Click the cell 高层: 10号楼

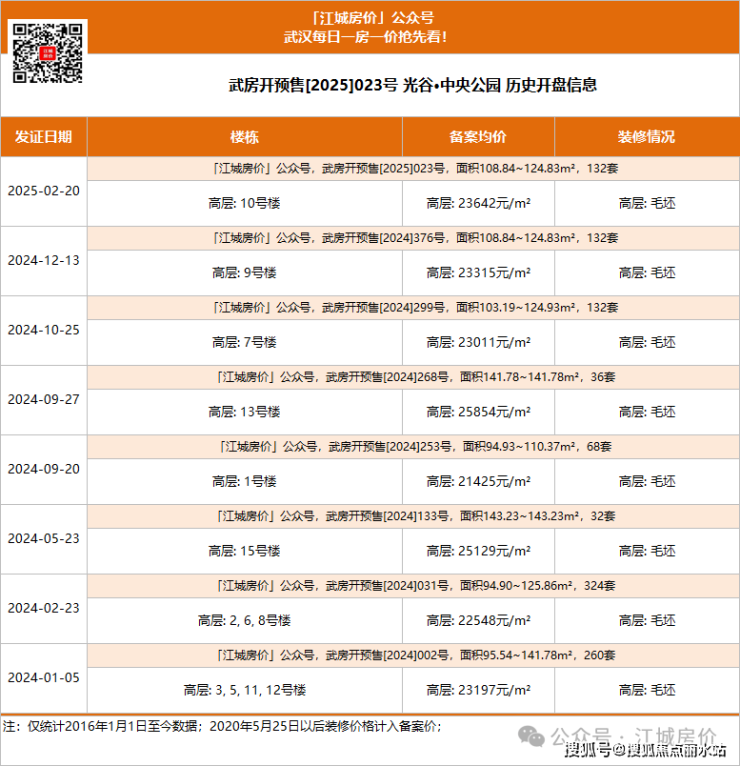pos(245,203)
